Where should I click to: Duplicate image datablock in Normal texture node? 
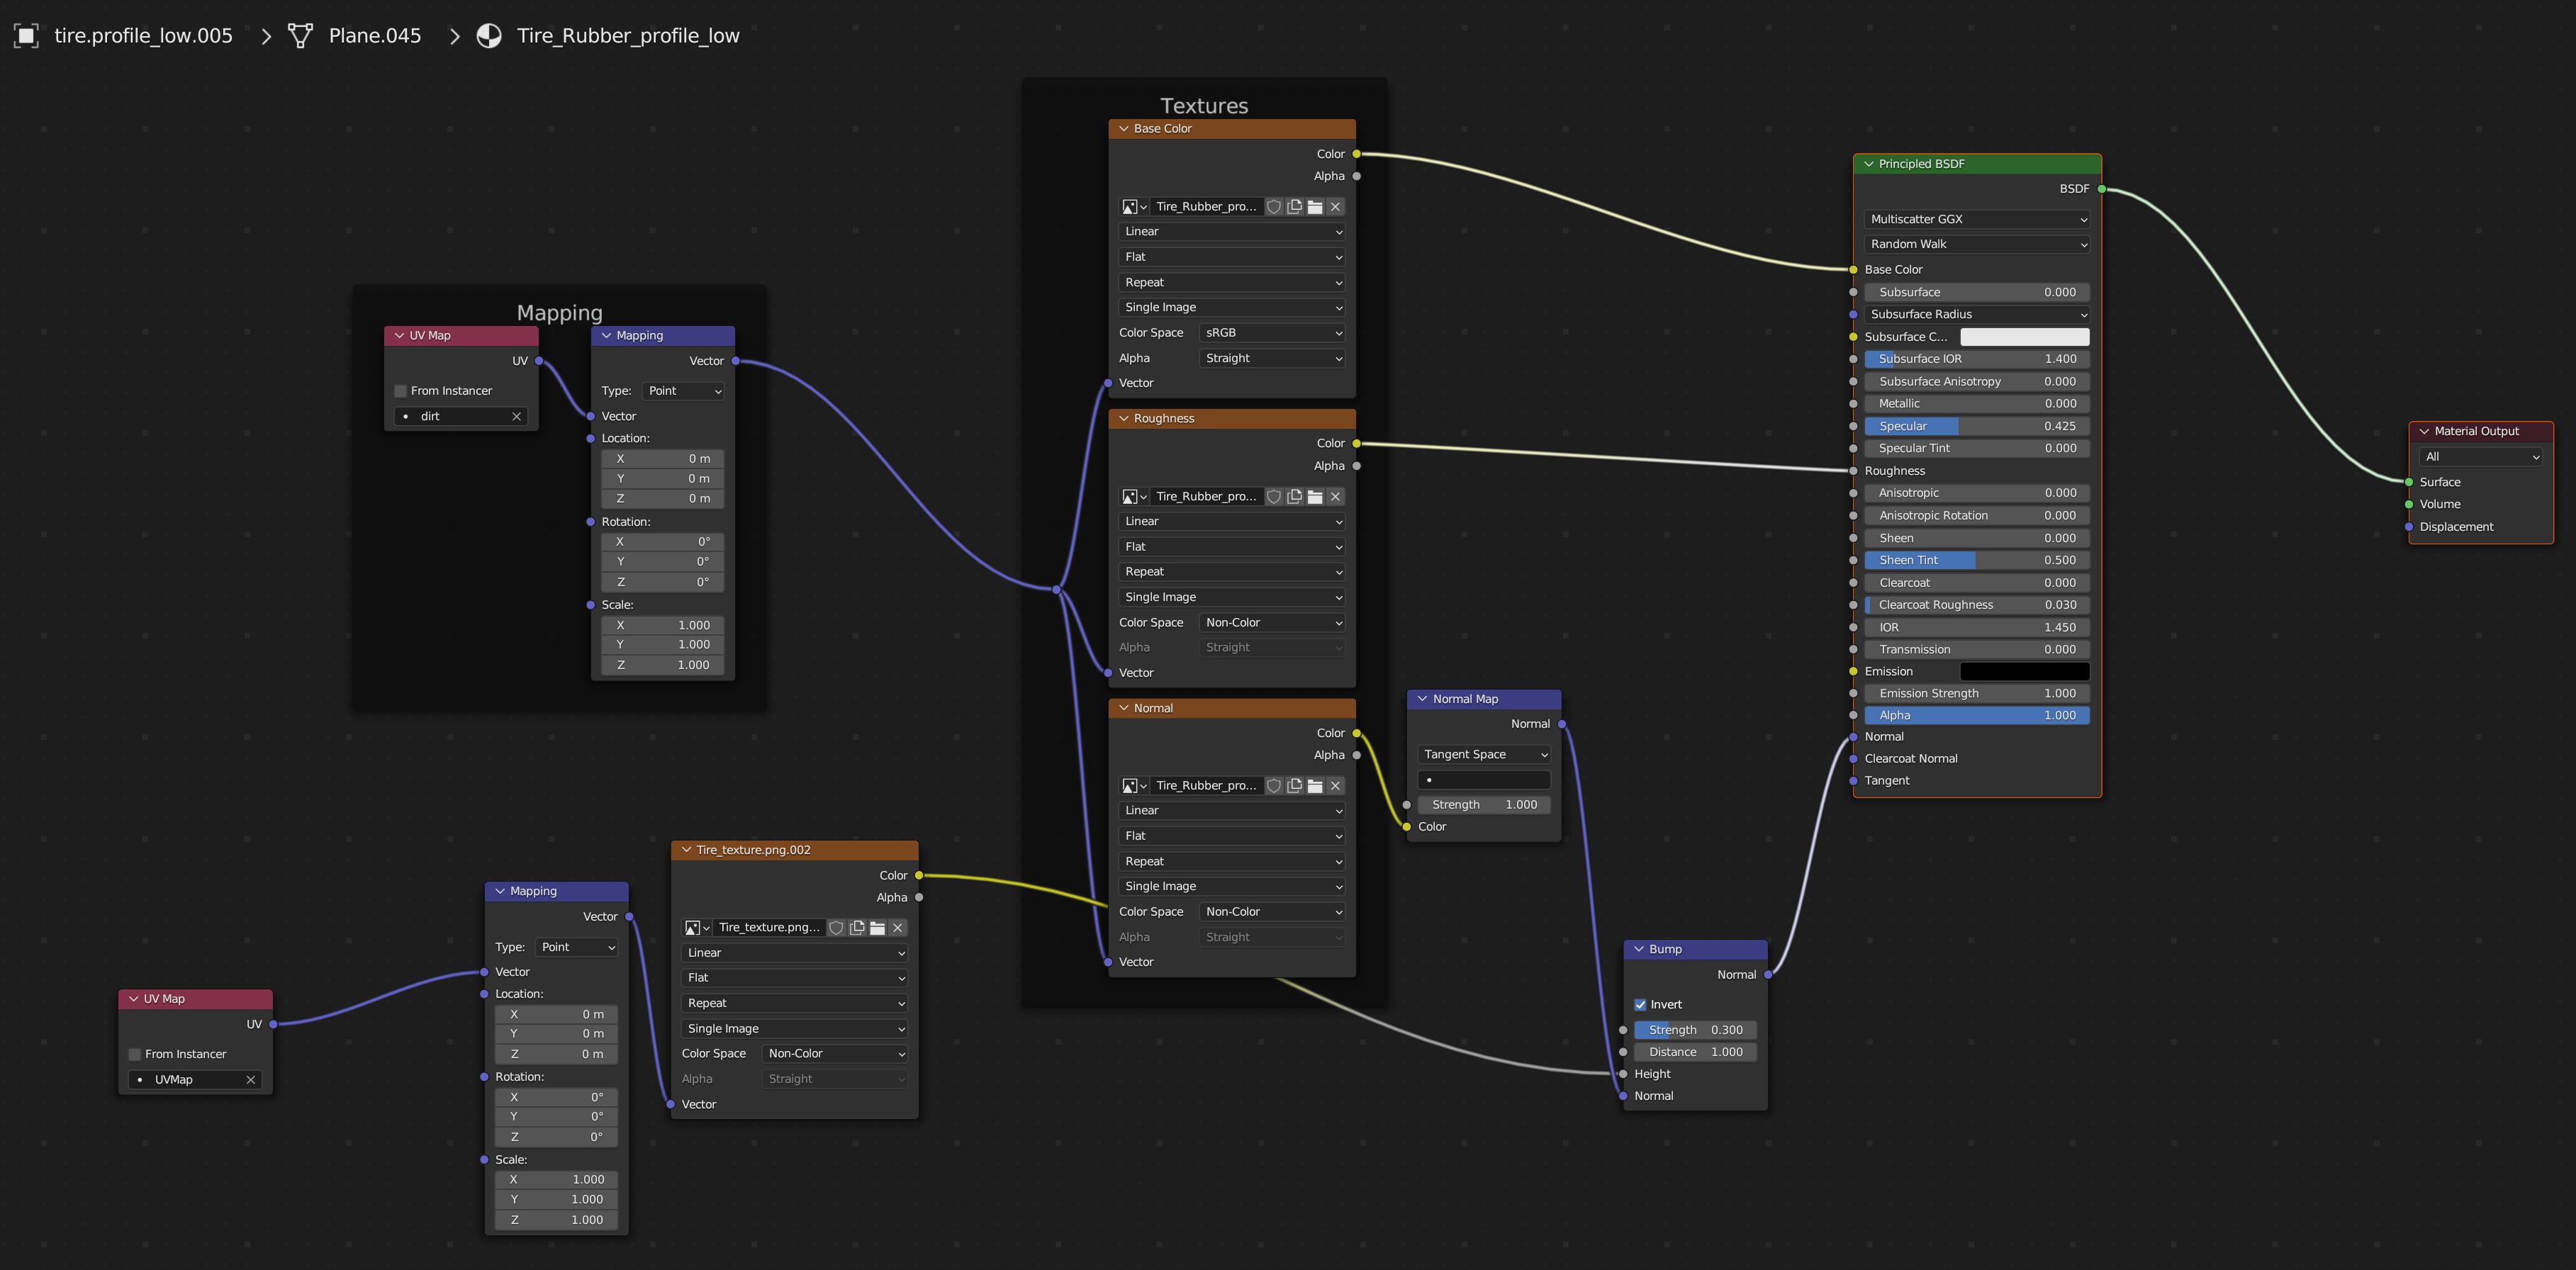click(1295, 786)
